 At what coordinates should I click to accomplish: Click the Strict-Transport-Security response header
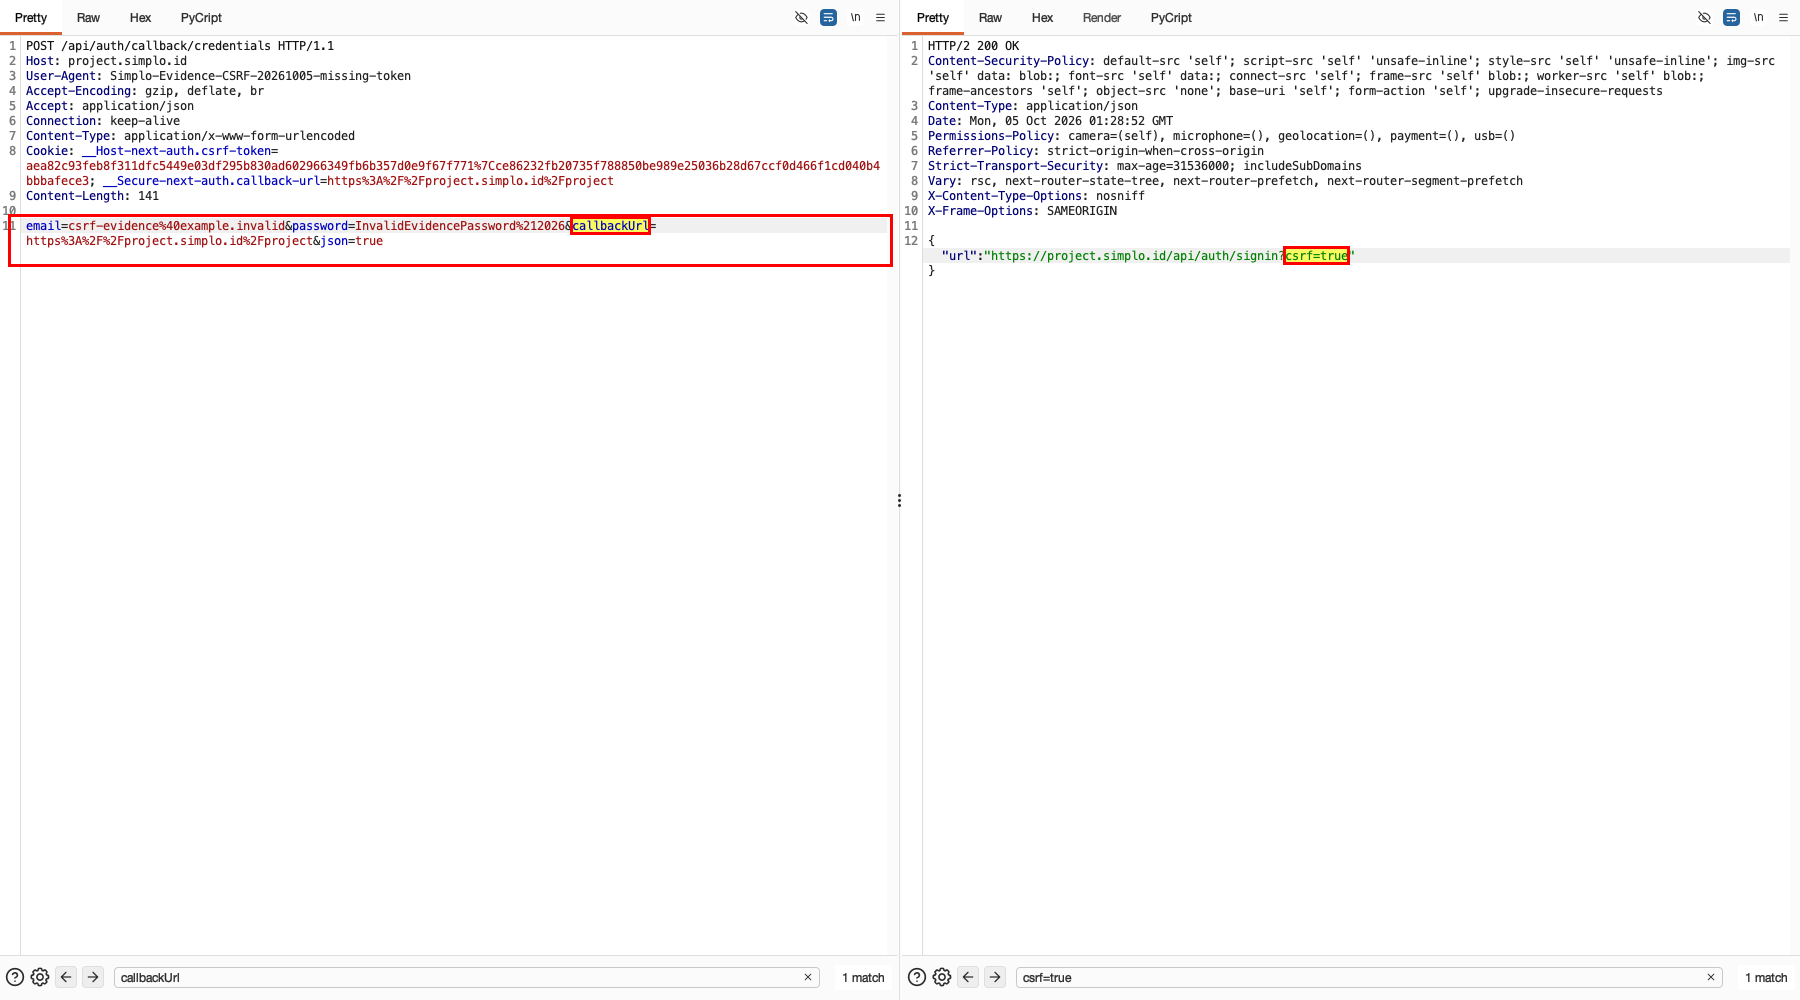(1144, 166)
